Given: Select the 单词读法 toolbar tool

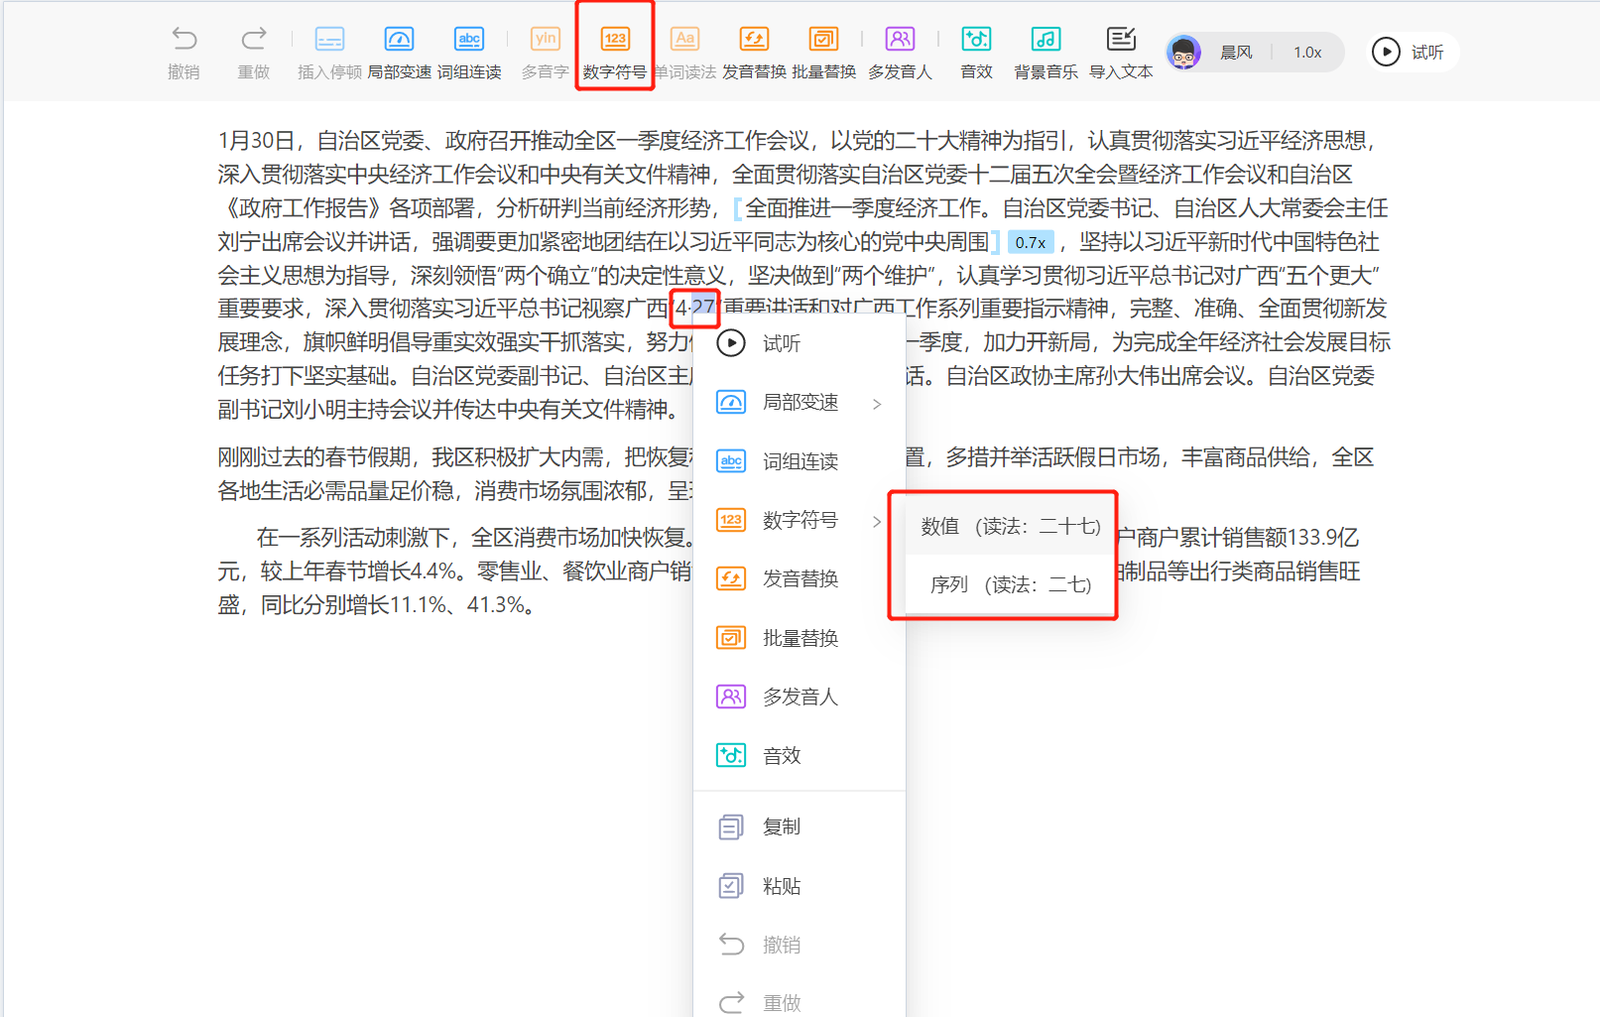Looking at the screenshot, I should coord(685,52).
